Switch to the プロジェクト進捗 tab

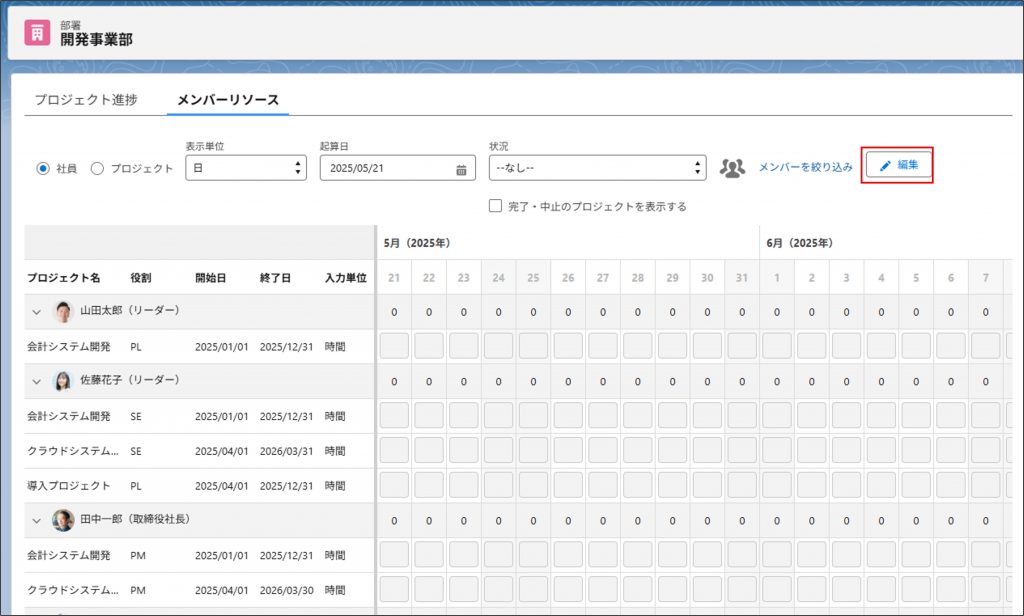[86, 100]
